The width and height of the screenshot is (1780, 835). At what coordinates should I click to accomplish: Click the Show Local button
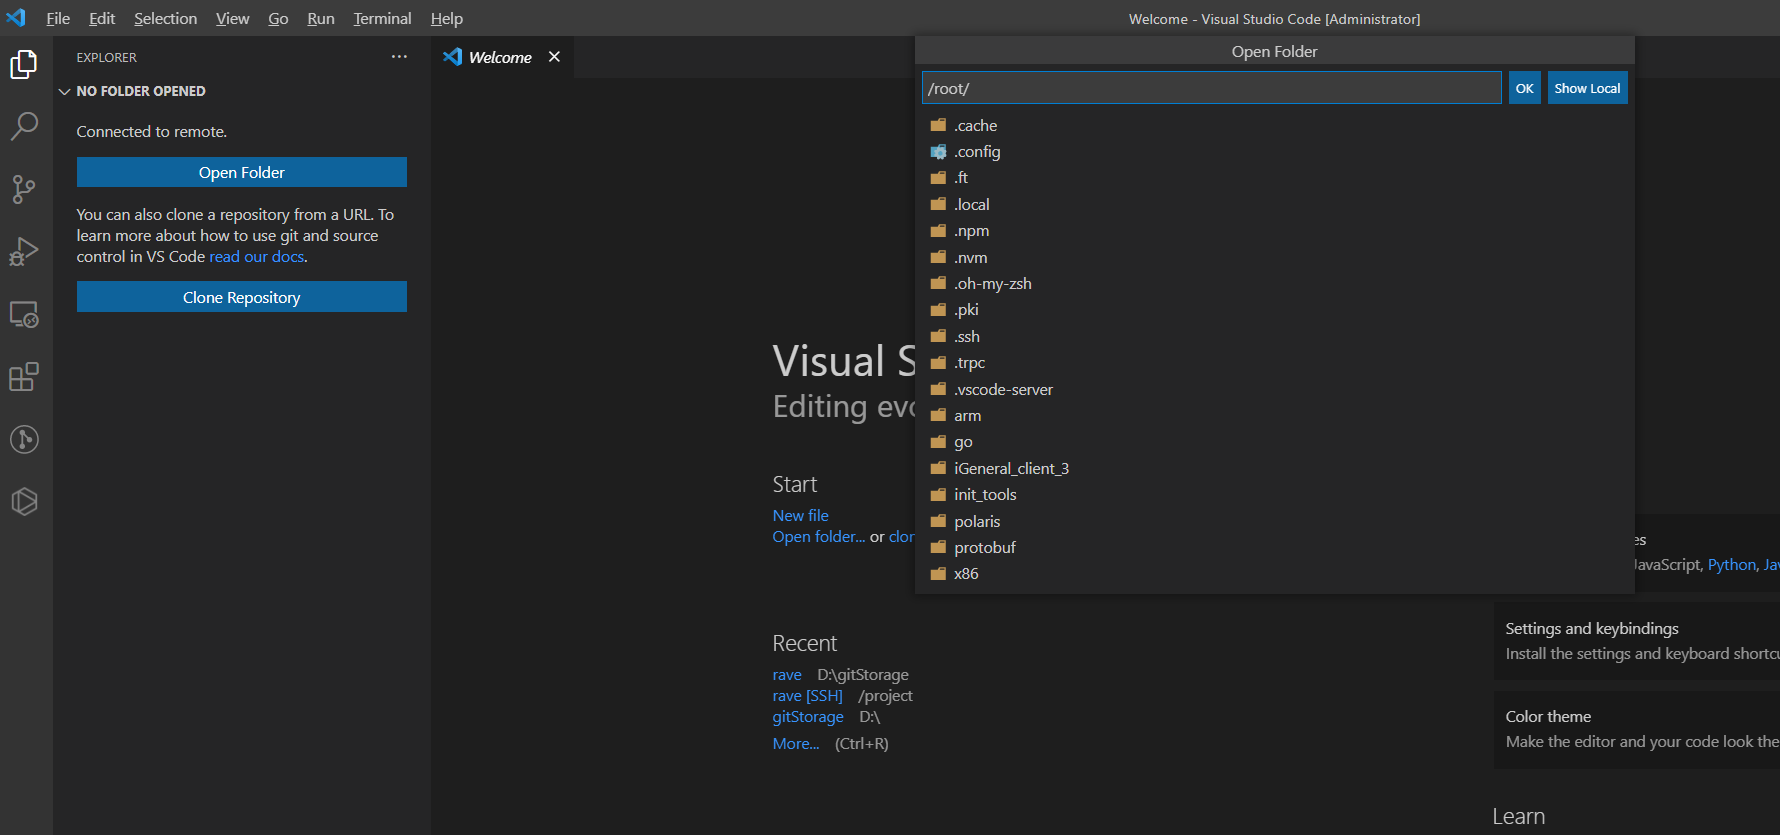(1587, 88)
